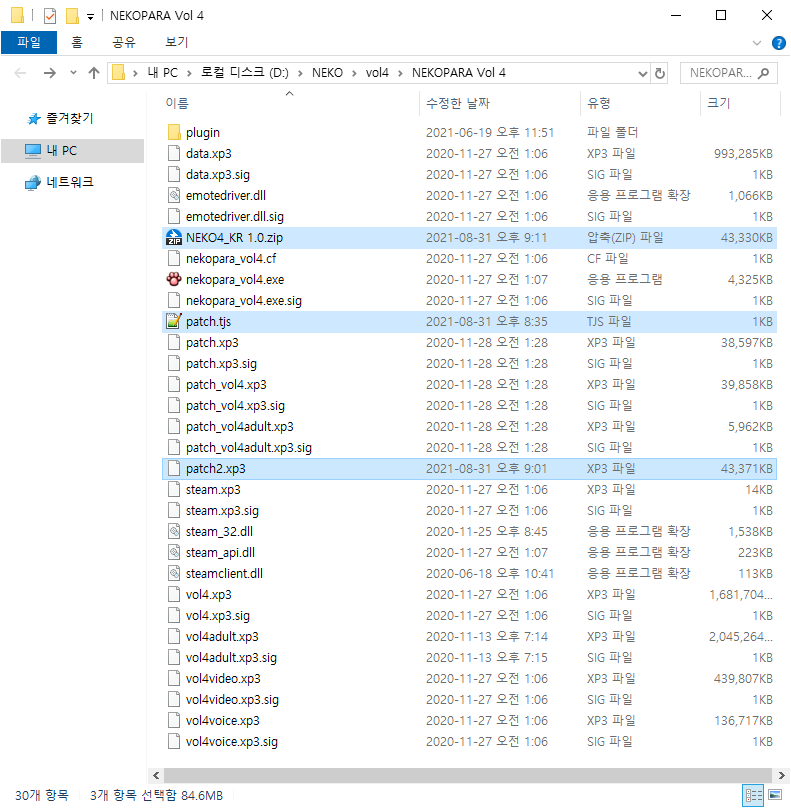The image size is (791, 808).
Task: Open the plugin folder icon
Action: point(174,132)
